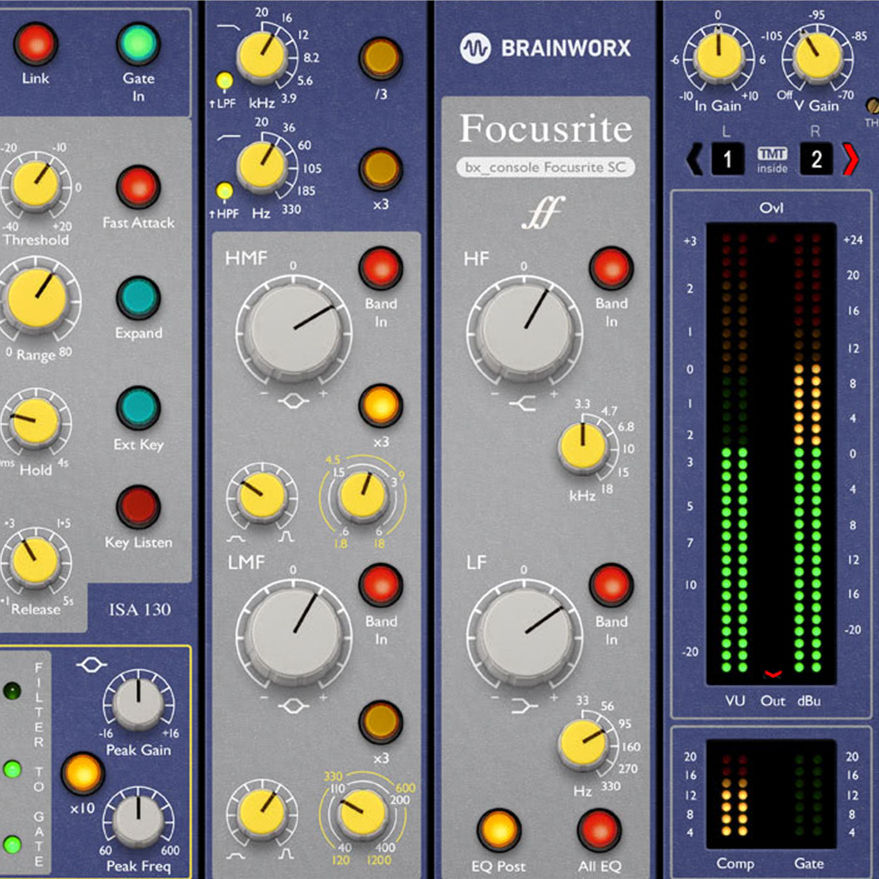
Task: Select channel 2 box under R
Action: 816,160
